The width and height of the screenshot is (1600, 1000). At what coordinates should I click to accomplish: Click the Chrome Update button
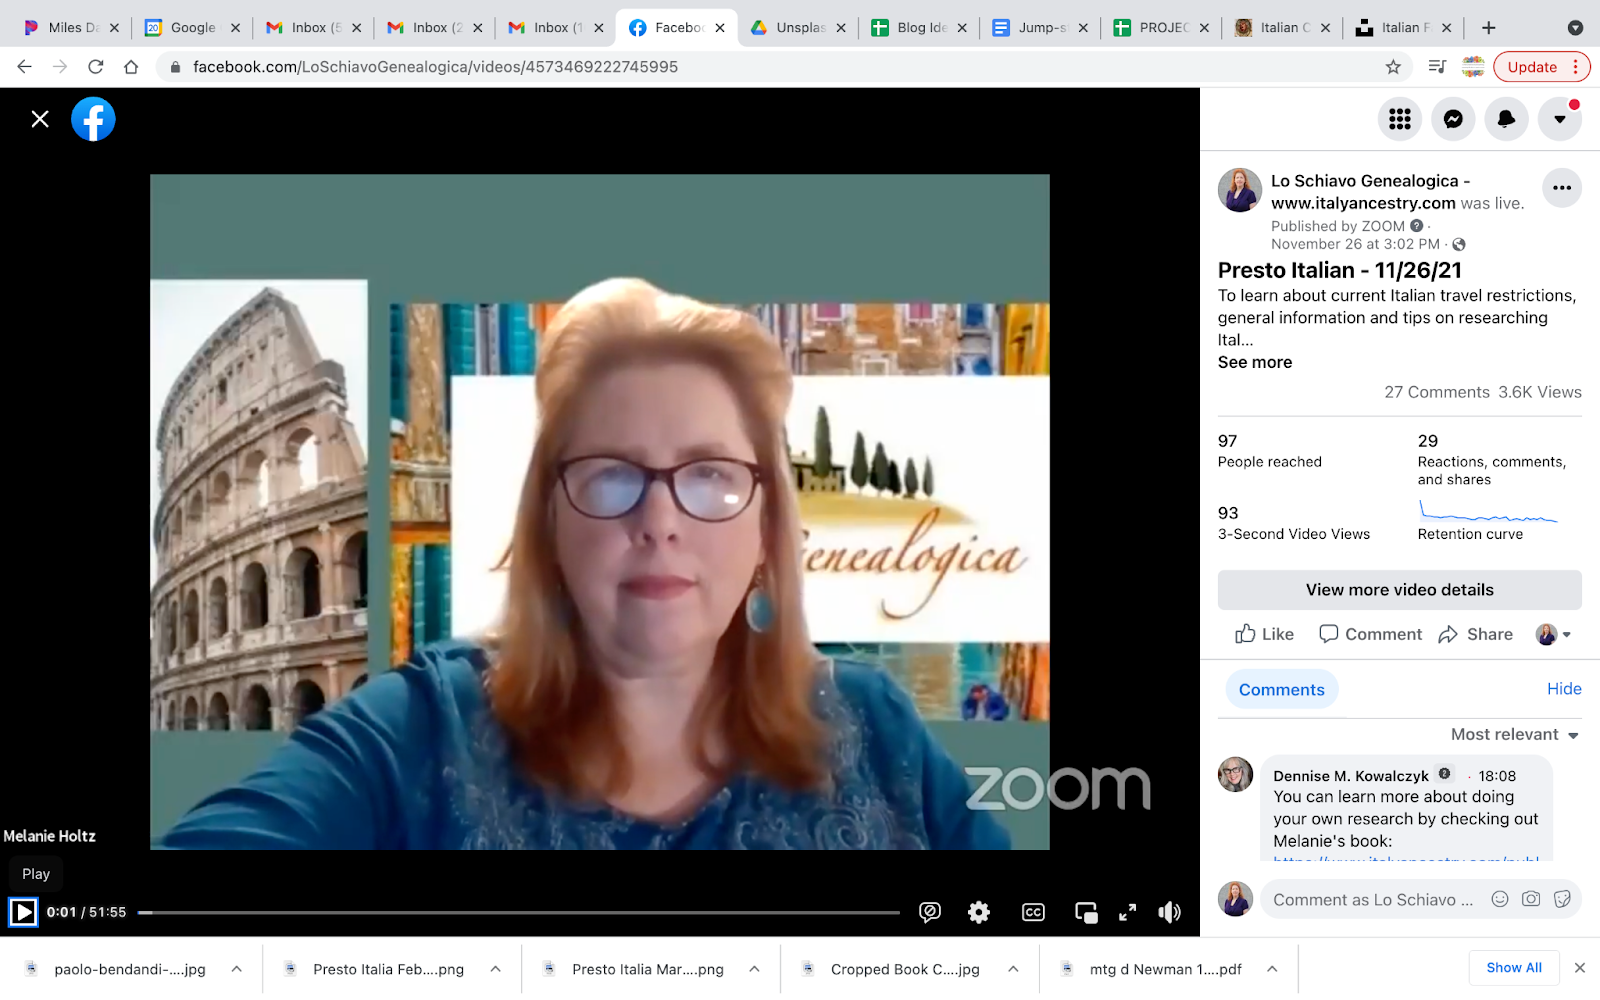click(x=1541, y=67)
